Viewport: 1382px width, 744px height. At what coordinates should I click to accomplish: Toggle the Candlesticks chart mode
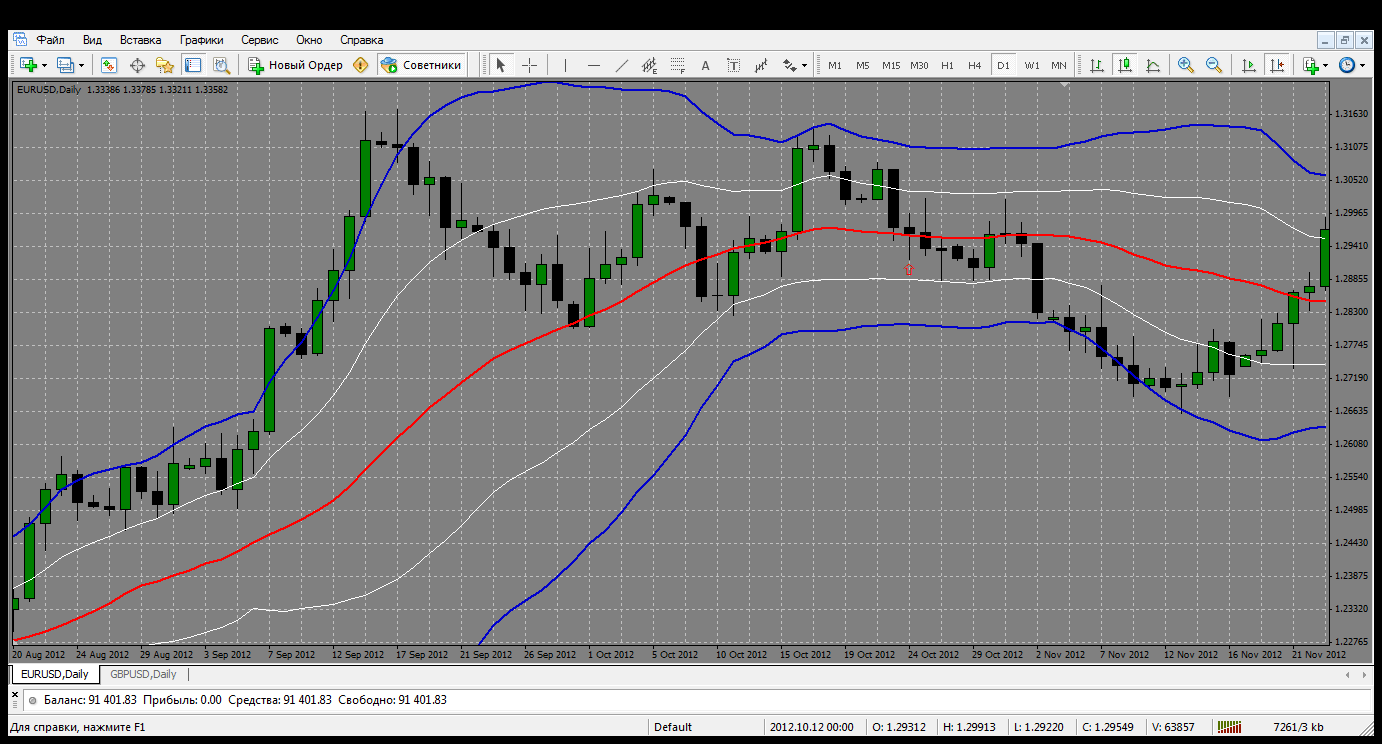[x=1125, y=65]
